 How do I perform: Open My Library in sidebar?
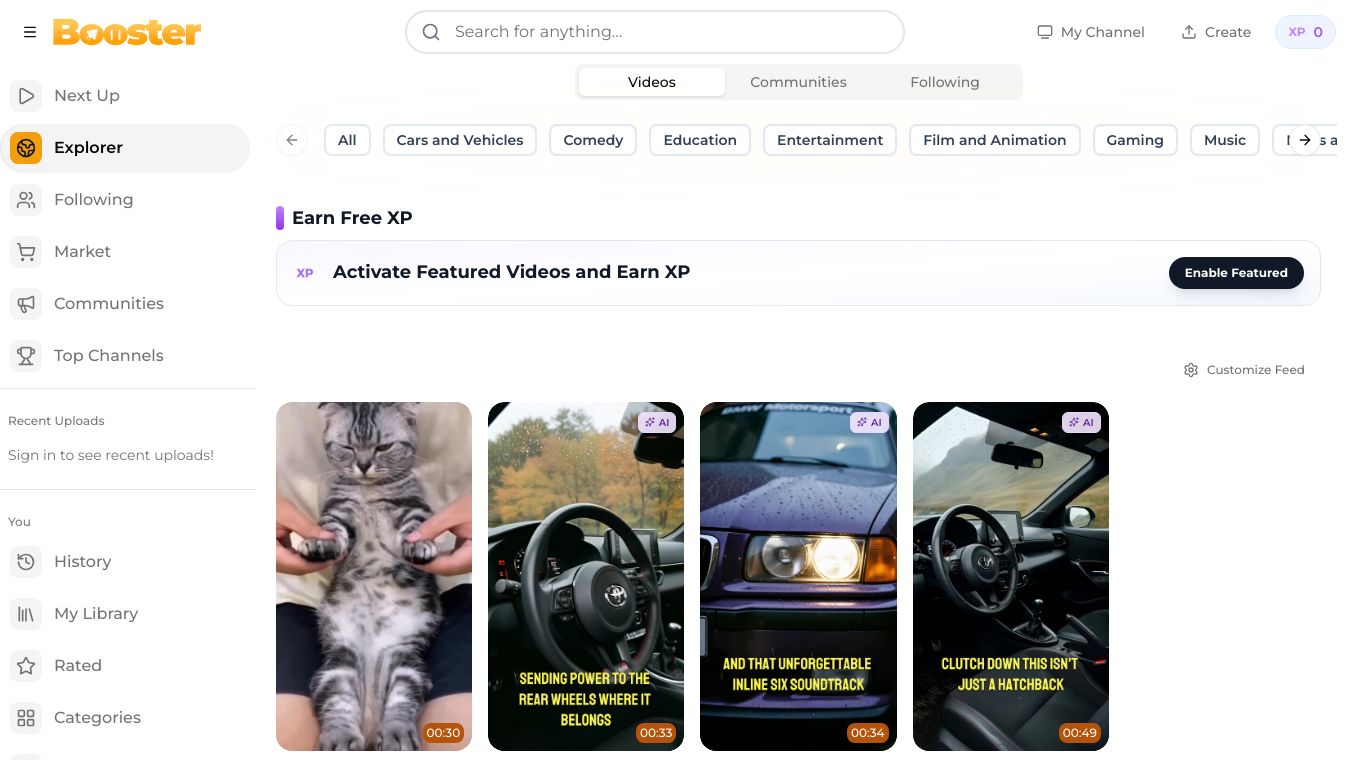point(125,614)
